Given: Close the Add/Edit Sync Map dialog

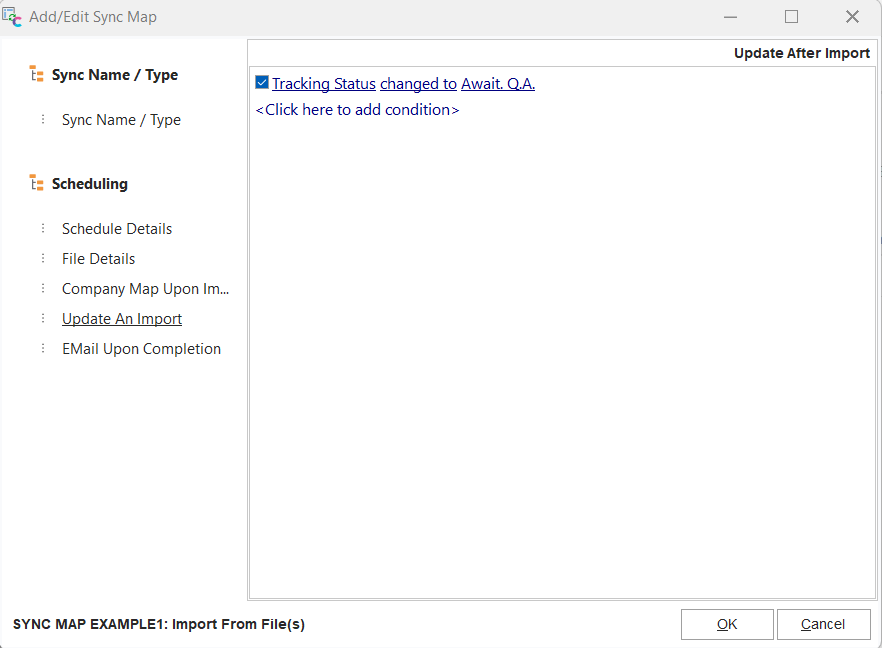Looking at the screenshot, I should point(852,17).
